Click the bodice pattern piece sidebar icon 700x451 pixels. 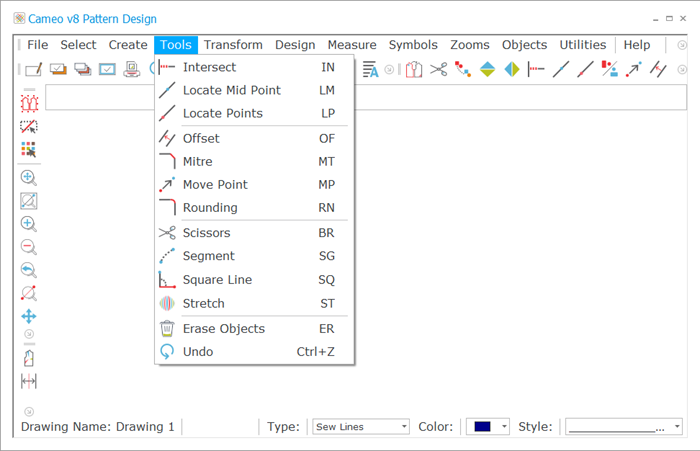click(29, 359)
